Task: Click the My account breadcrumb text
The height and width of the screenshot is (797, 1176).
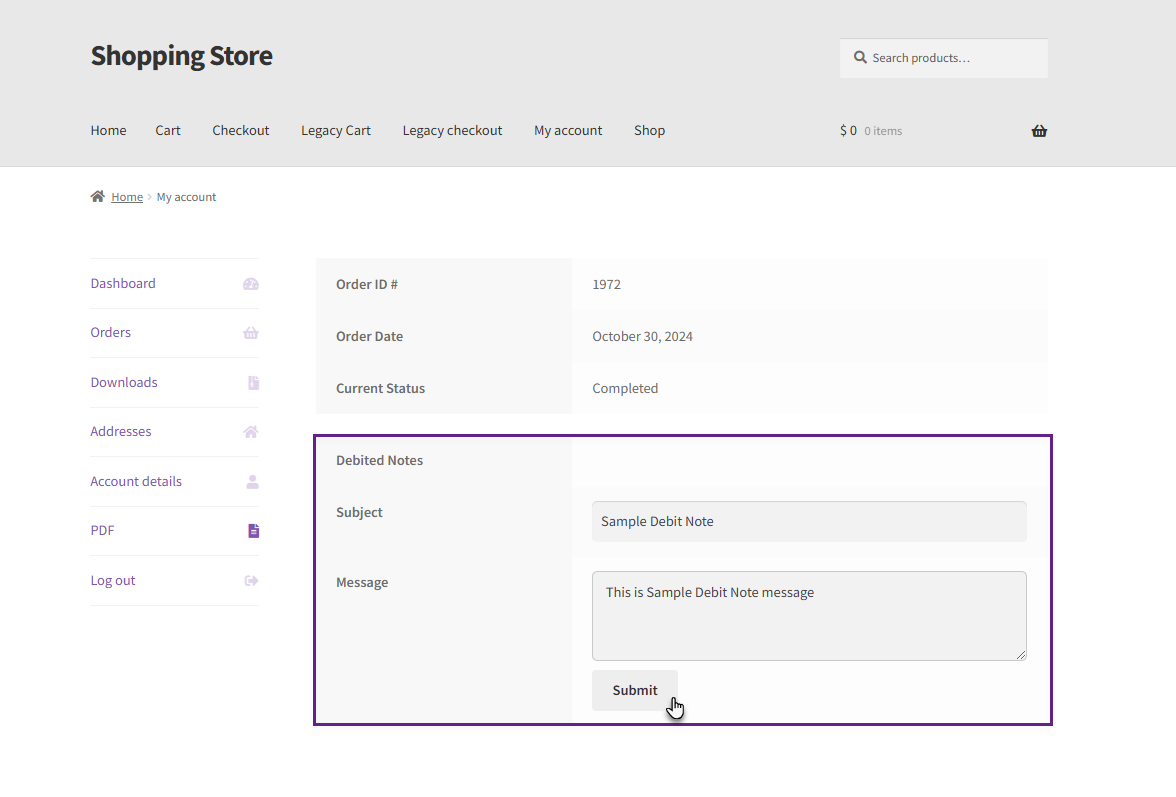Action: [186, 197]
